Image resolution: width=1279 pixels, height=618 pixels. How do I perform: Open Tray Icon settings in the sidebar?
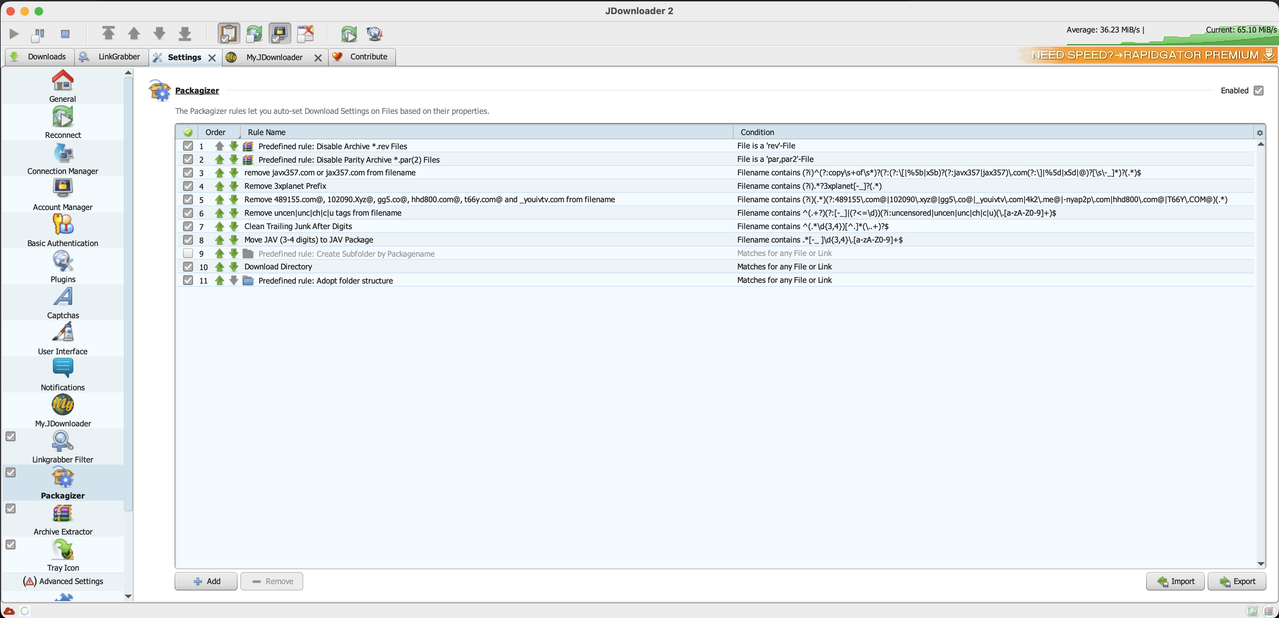click(x=62, y=554)
